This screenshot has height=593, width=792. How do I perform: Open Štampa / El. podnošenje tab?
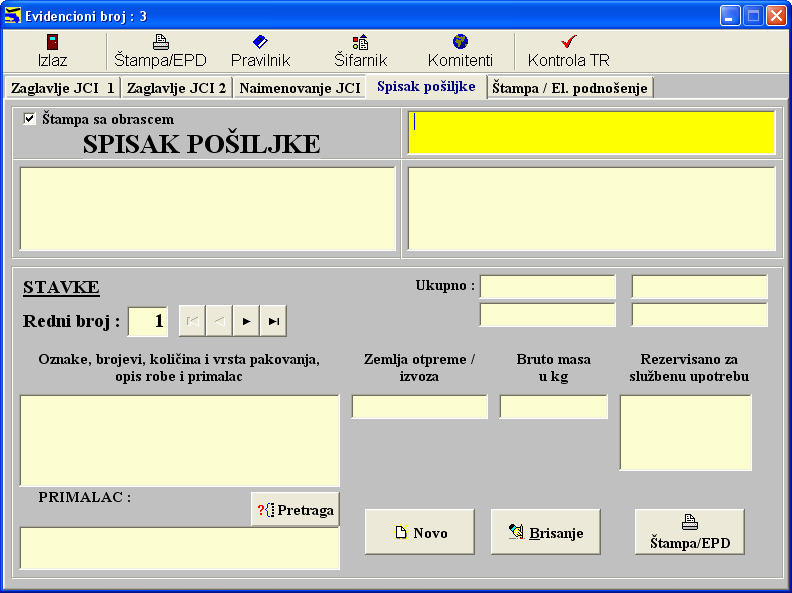tap(570, 88)
